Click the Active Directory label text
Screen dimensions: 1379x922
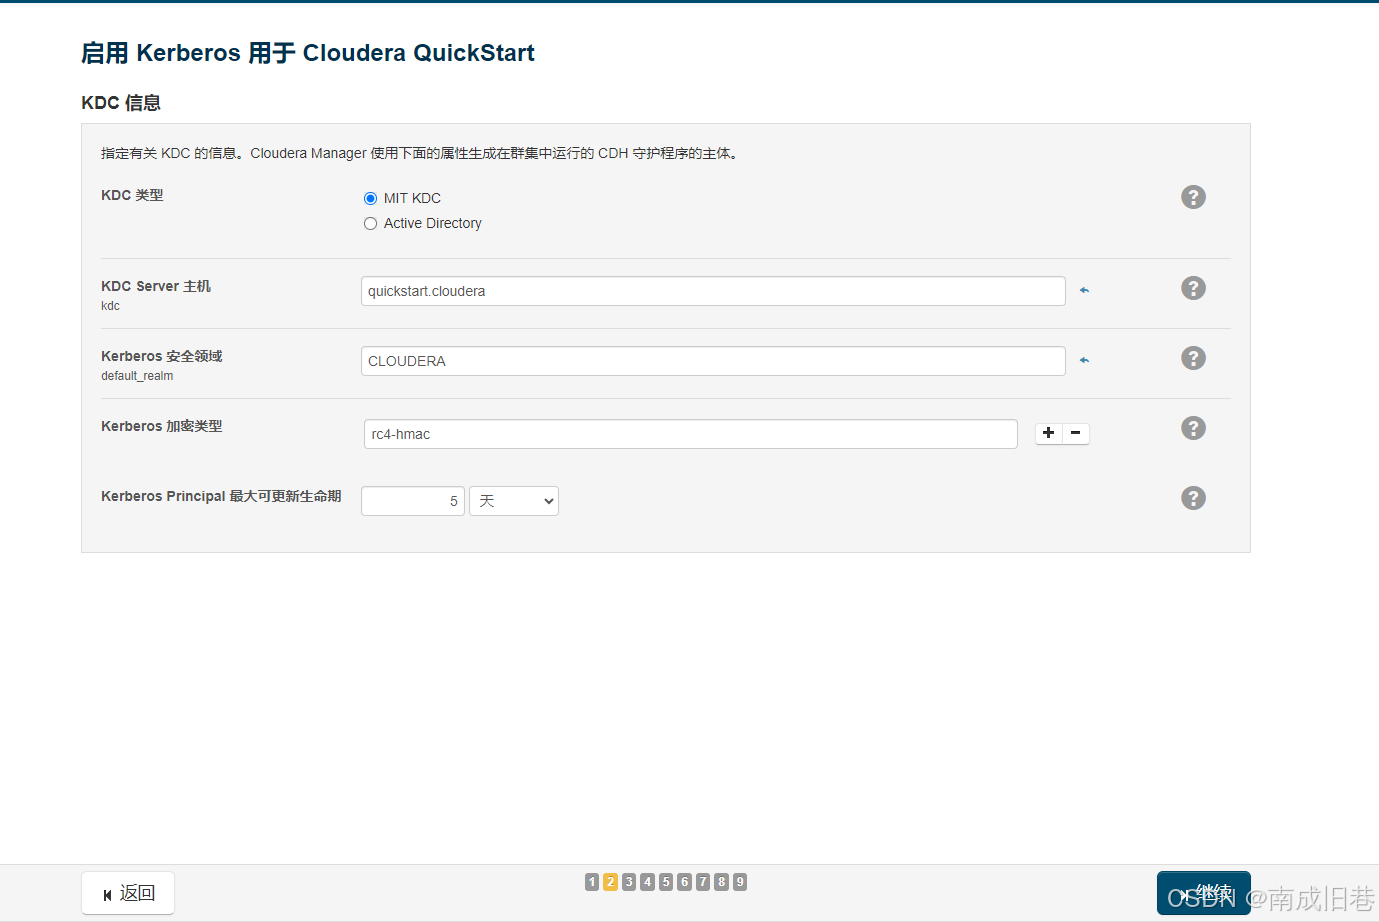pyautogui.click(x=433, y=223)
